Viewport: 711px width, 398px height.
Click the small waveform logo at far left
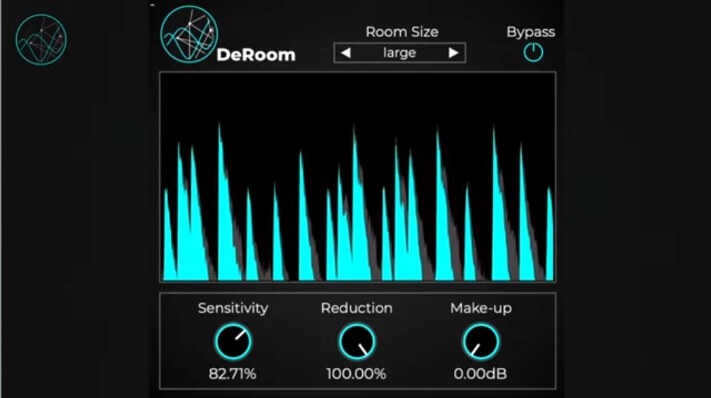[41, 40]
